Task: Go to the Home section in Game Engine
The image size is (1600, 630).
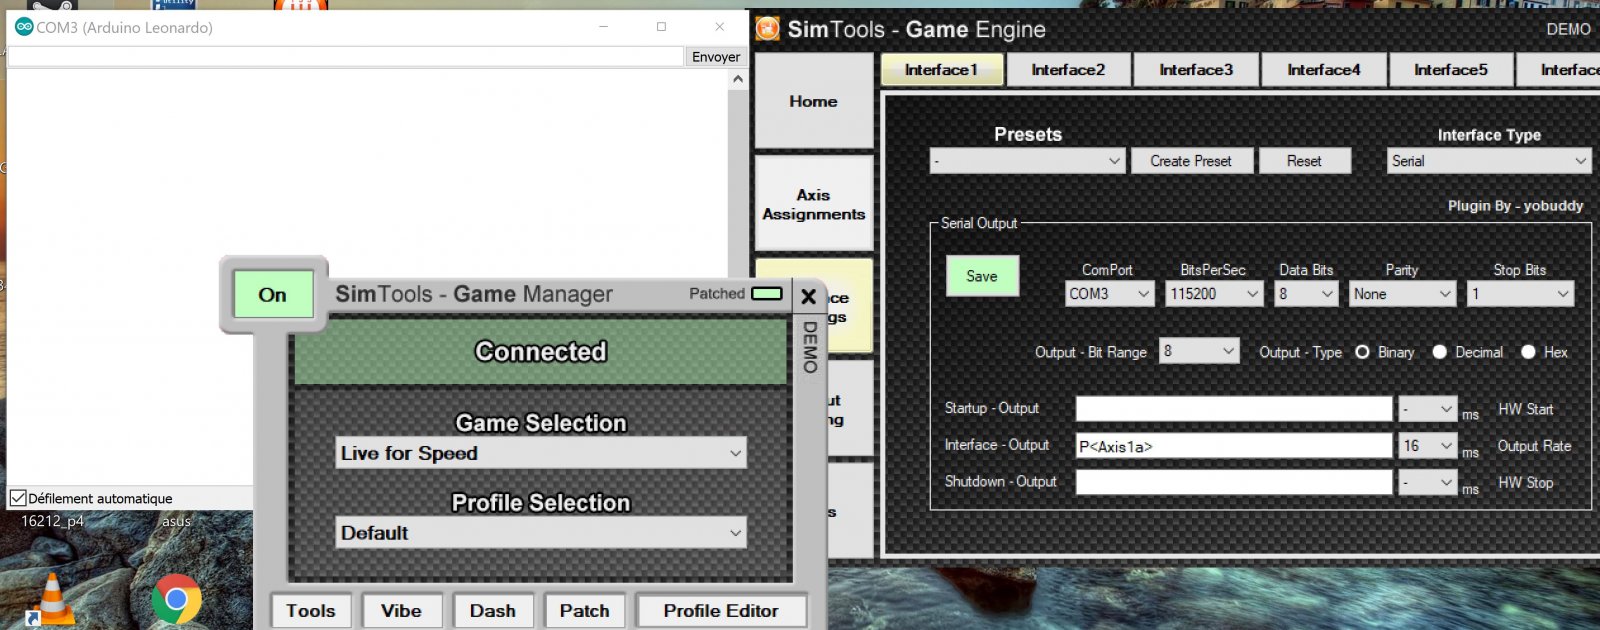Action: click(814, 101)
